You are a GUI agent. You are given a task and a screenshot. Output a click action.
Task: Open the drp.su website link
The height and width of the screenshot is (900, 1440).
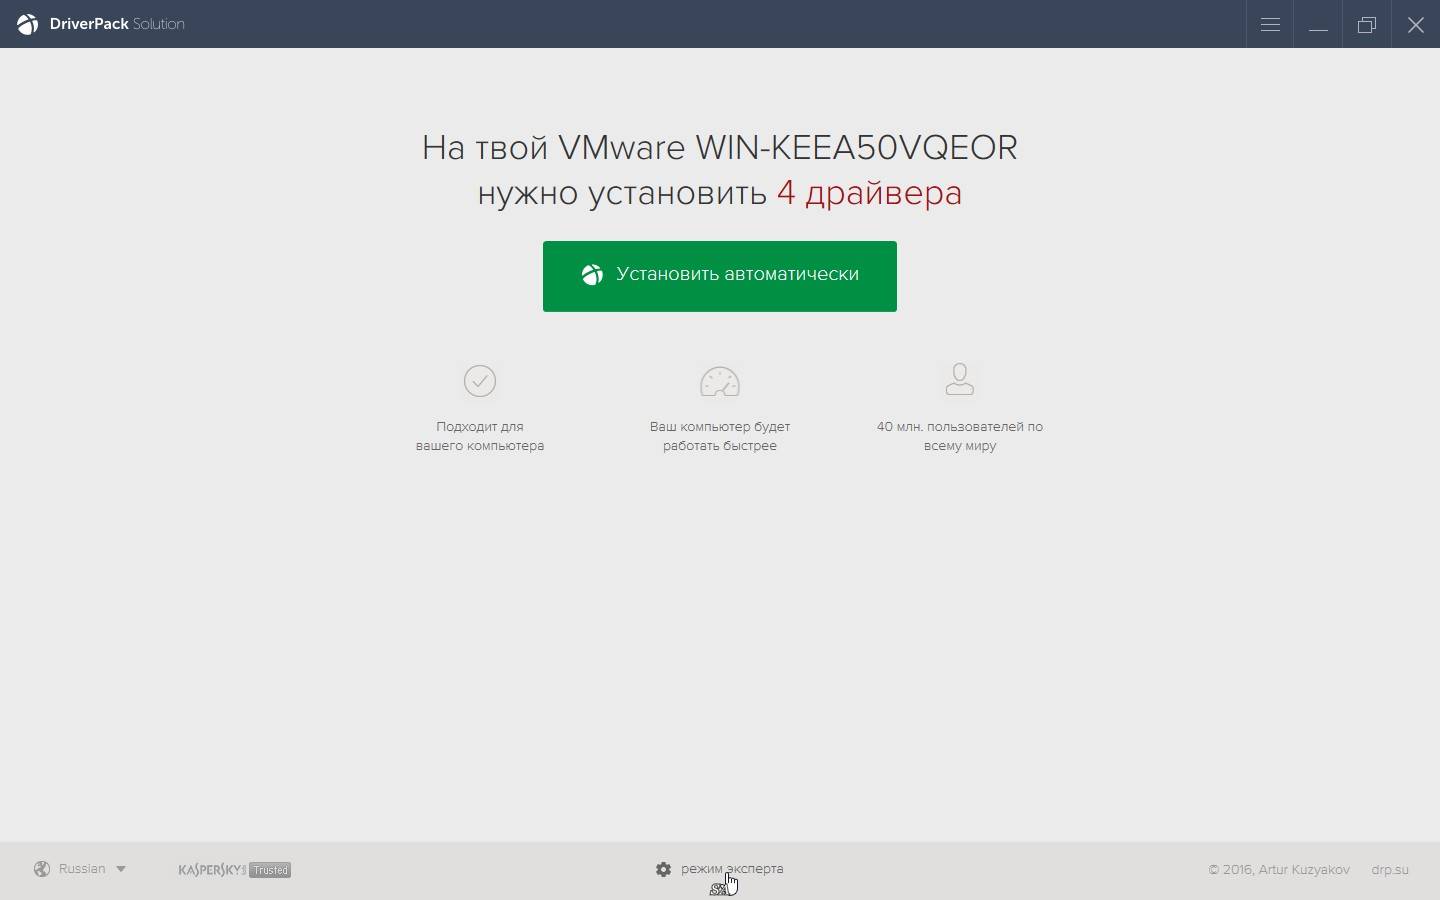click(1390, 870)
